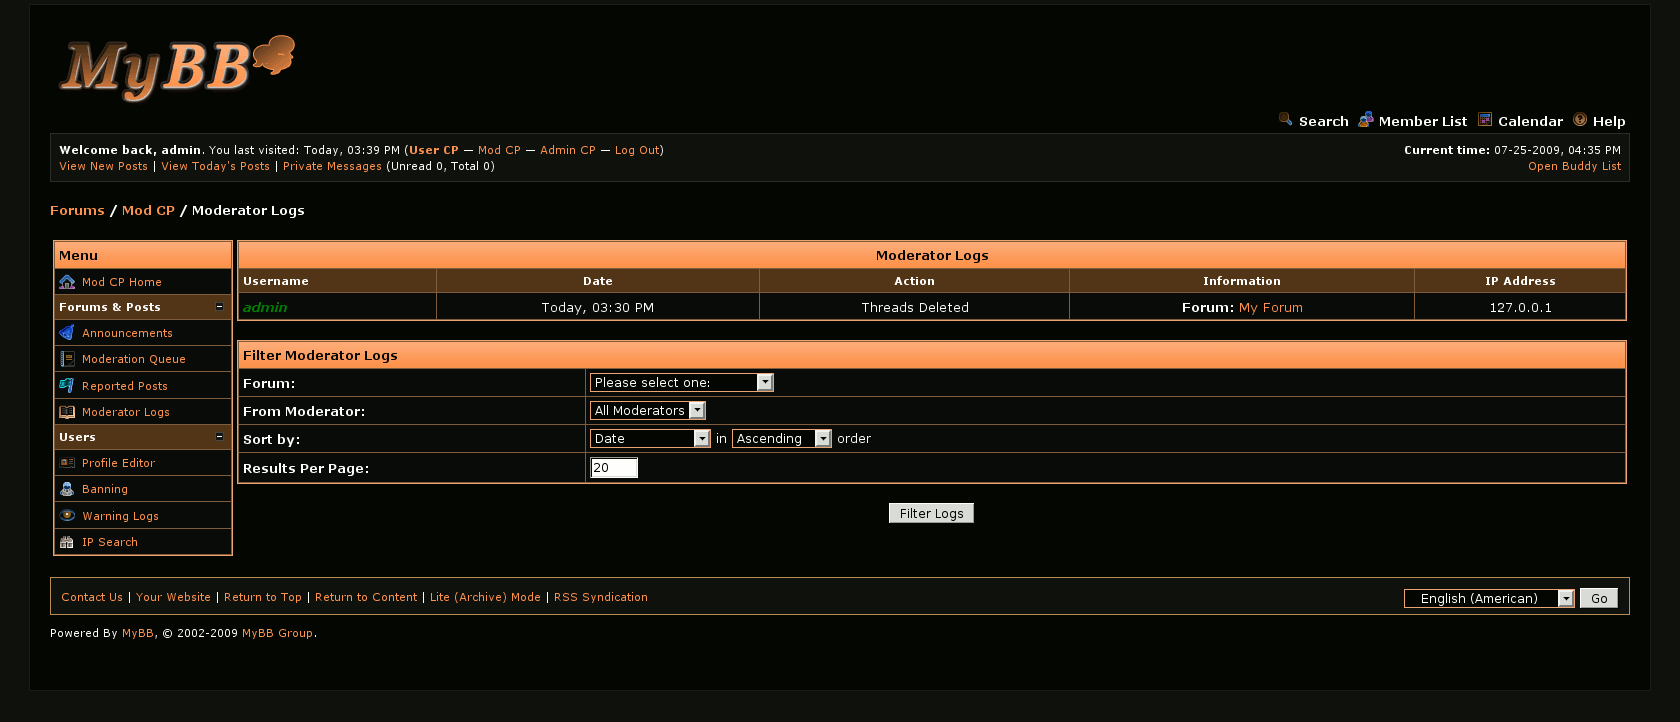Click the Mod CP Home house icon

67,282
